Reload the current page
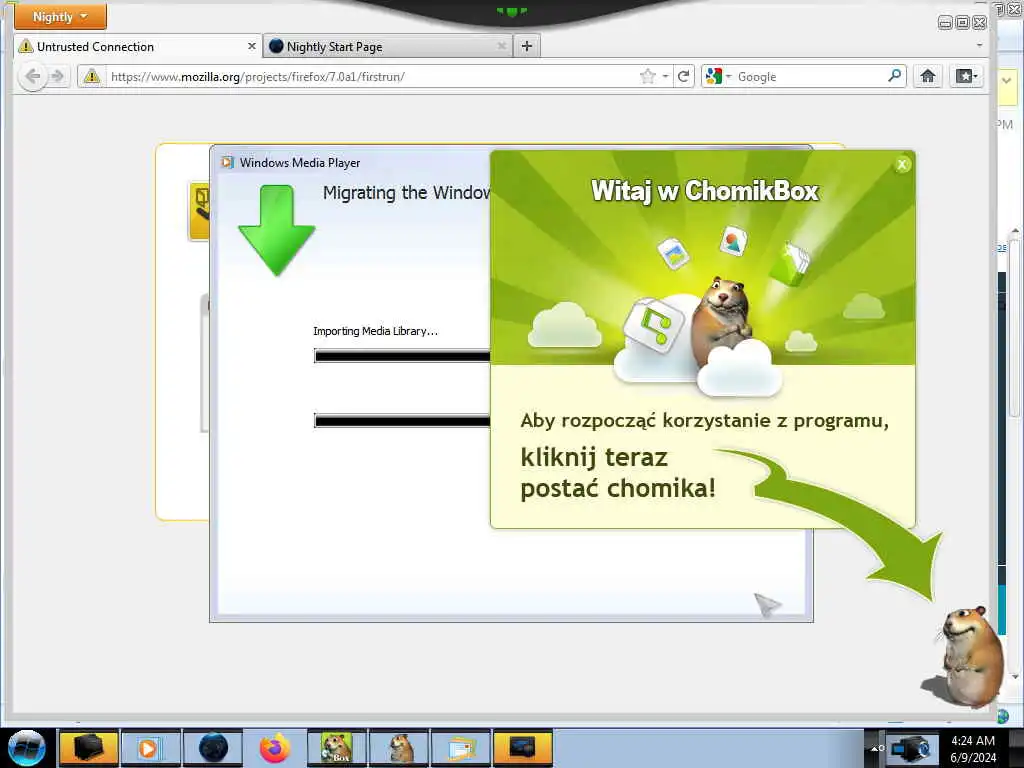Image resolution: width=1024 pixels, height=768 pixels. tap(684, 76)
